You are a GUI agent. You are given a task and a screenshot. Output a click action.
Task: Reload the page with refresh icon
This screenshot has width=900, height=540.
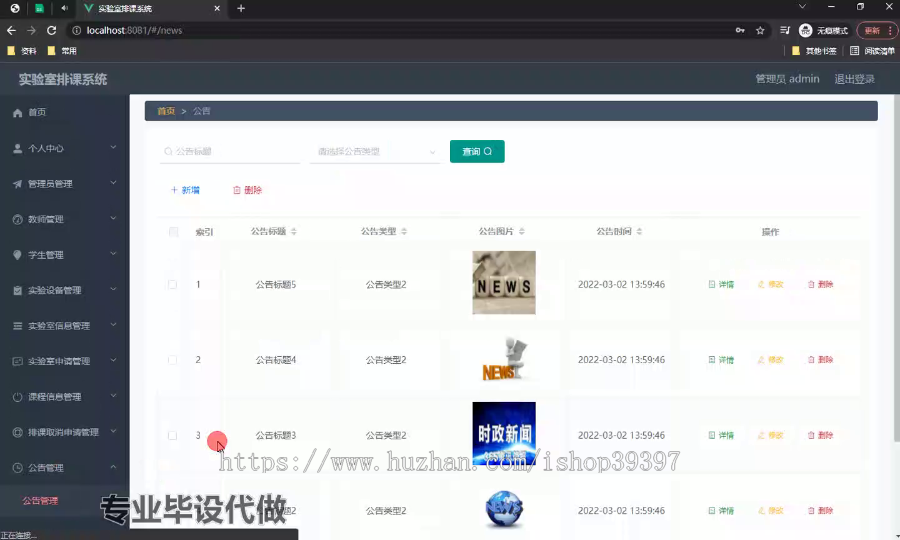(52, 30)
